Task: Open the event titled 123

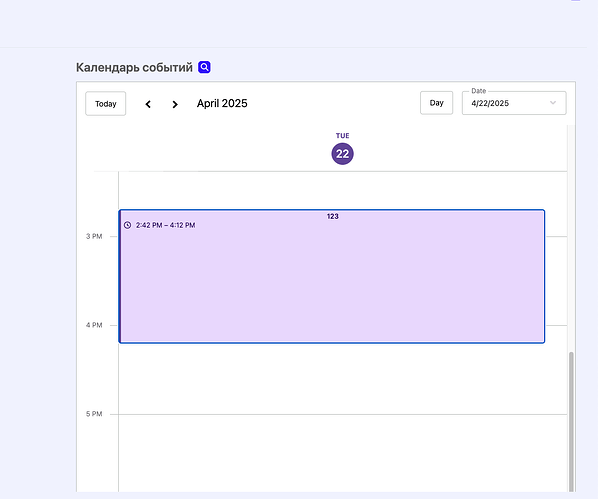Action: (x=332, y=276)
